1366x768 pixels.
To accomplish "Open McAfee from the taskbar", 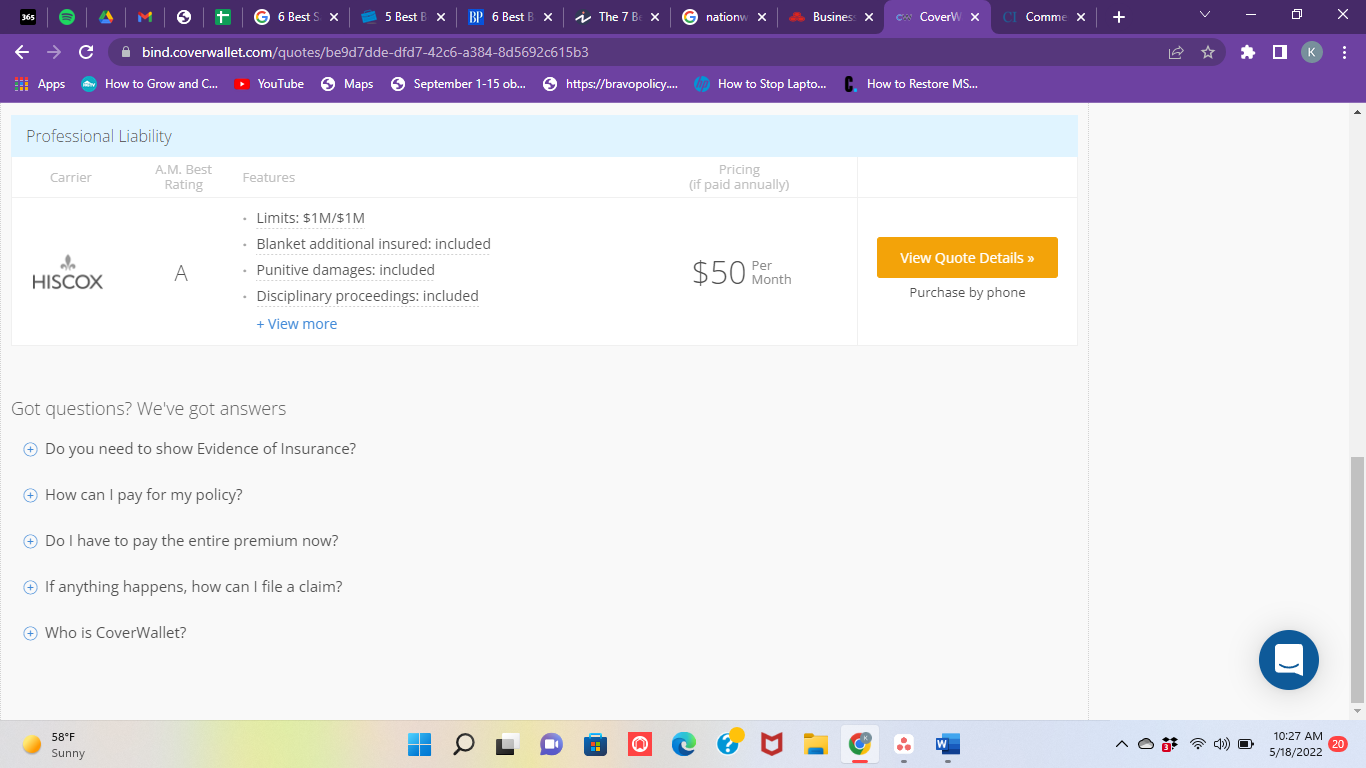I will pos(771,744).
